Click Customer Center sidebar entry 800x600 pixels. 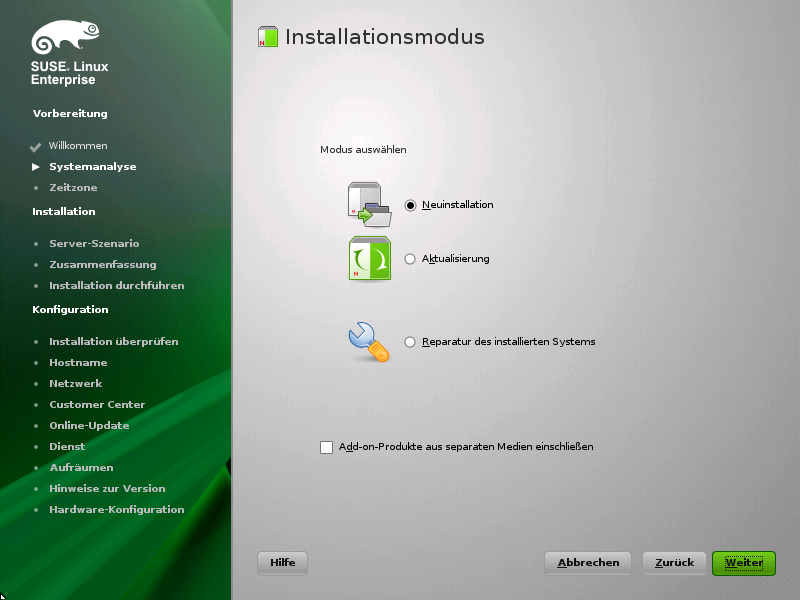click(x=97, y=404)
